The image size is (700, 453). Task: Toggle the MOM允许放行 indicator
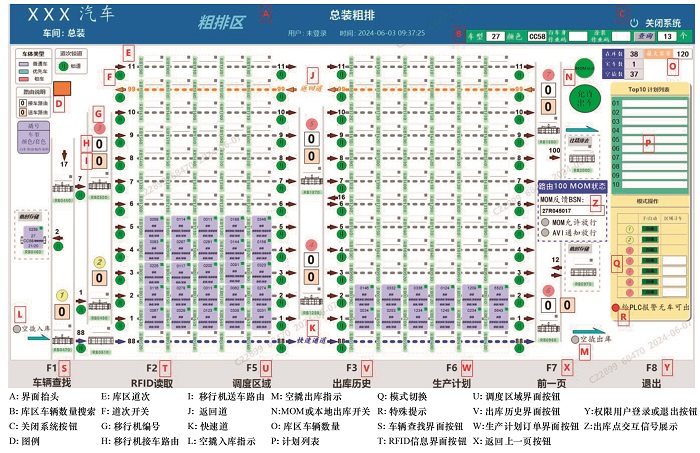tap(545, 222)
